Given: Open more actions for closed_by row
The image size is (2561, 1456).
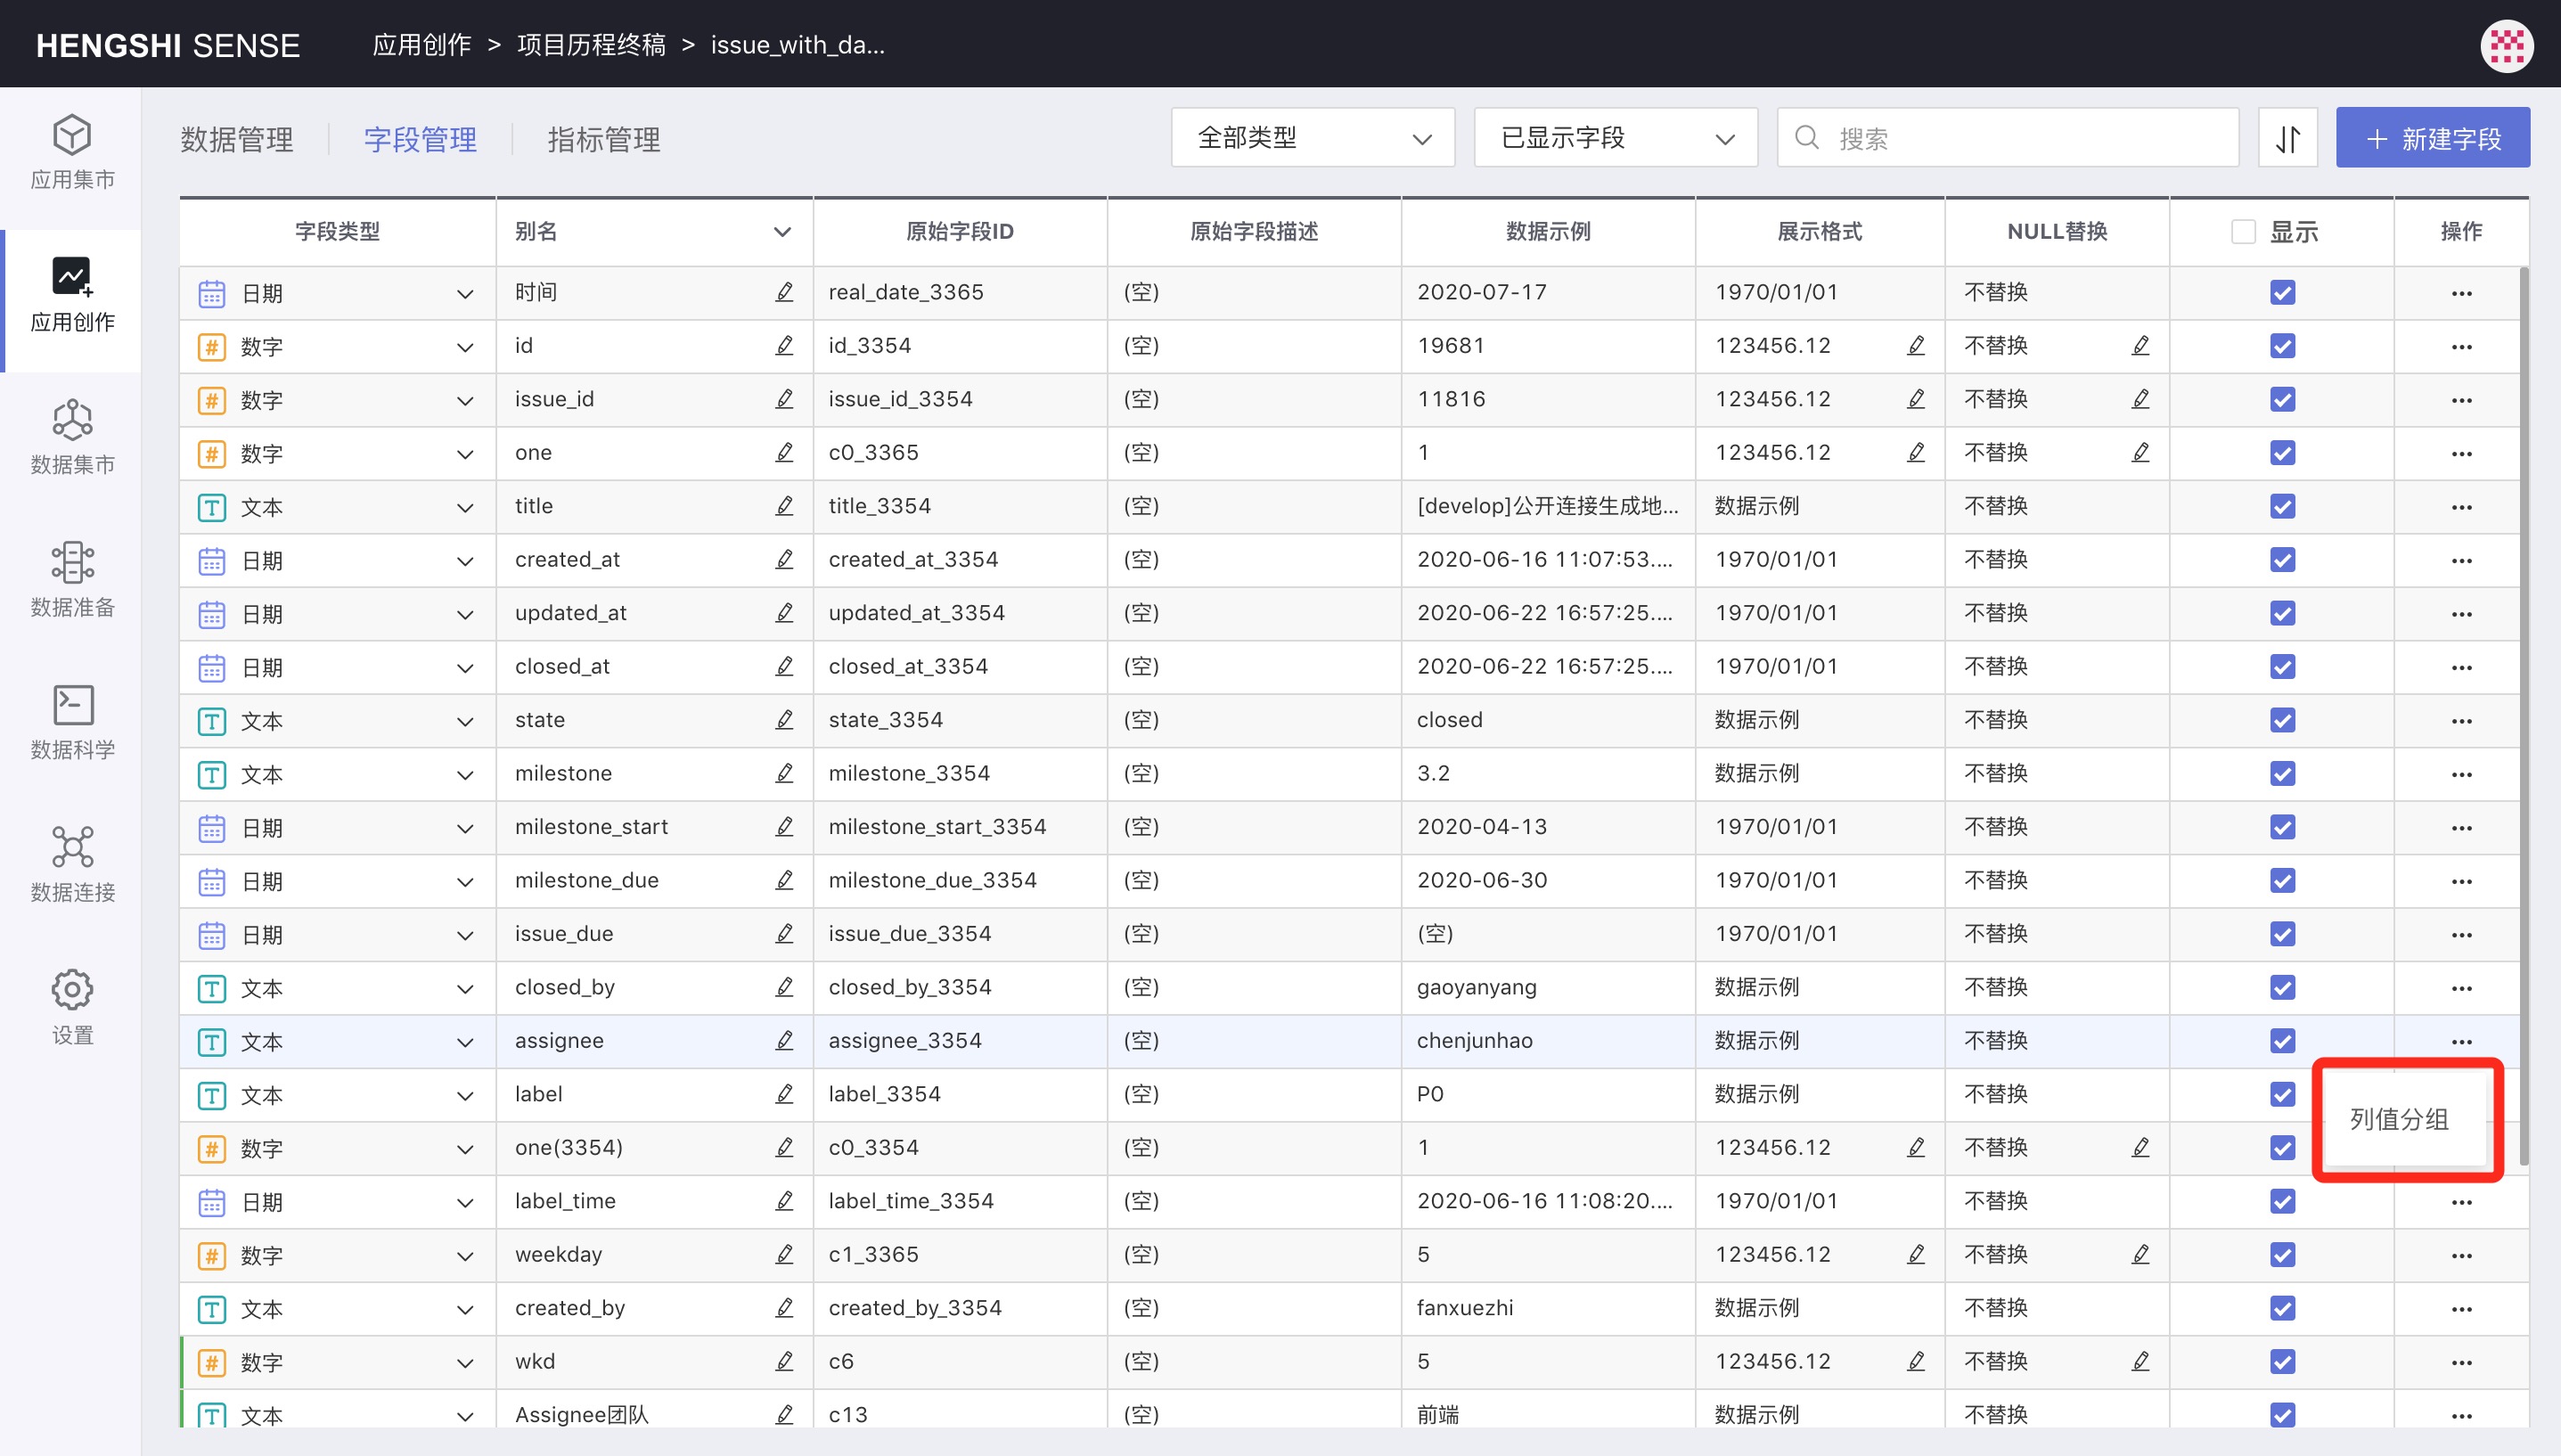Looking at the screenshot, I should click(2461, 988).
